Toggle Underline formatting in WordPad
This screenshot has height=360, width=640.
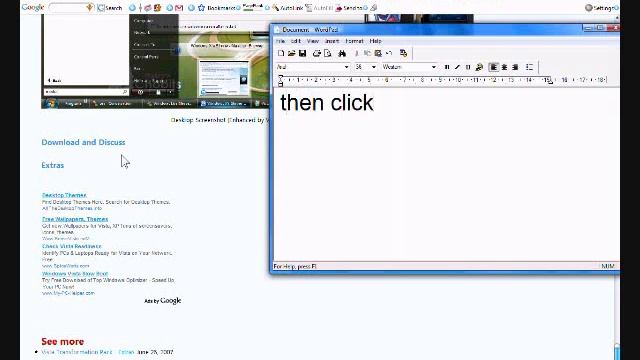click(x=468, y=67)
